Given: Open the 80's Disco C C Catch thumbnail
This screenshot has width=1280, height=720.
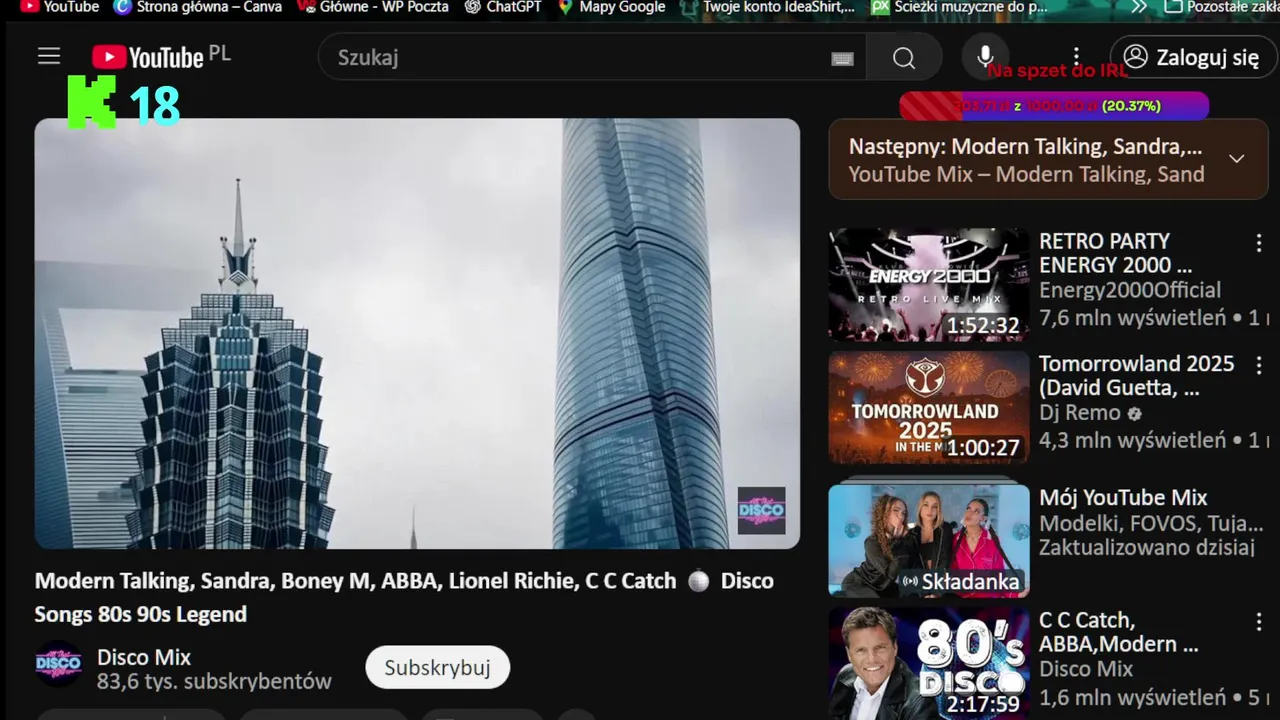Looking at the screenshot, I should point(929,663).
